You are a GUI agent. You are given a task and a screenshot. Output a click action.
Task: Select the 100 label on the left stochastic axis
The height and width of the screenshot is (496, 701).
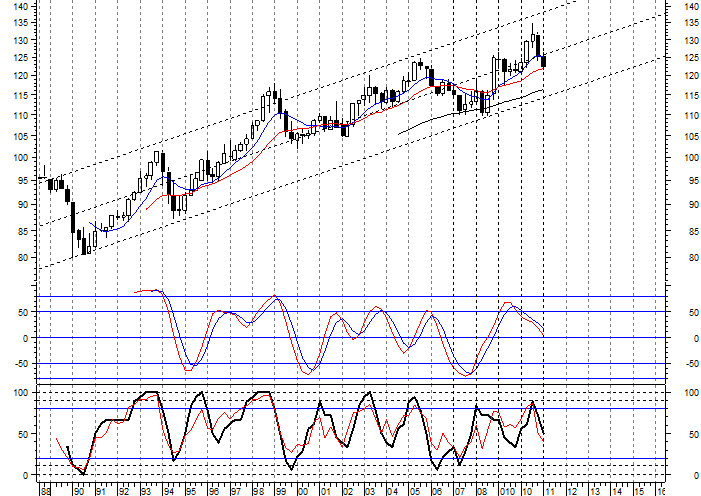(20, 393)
